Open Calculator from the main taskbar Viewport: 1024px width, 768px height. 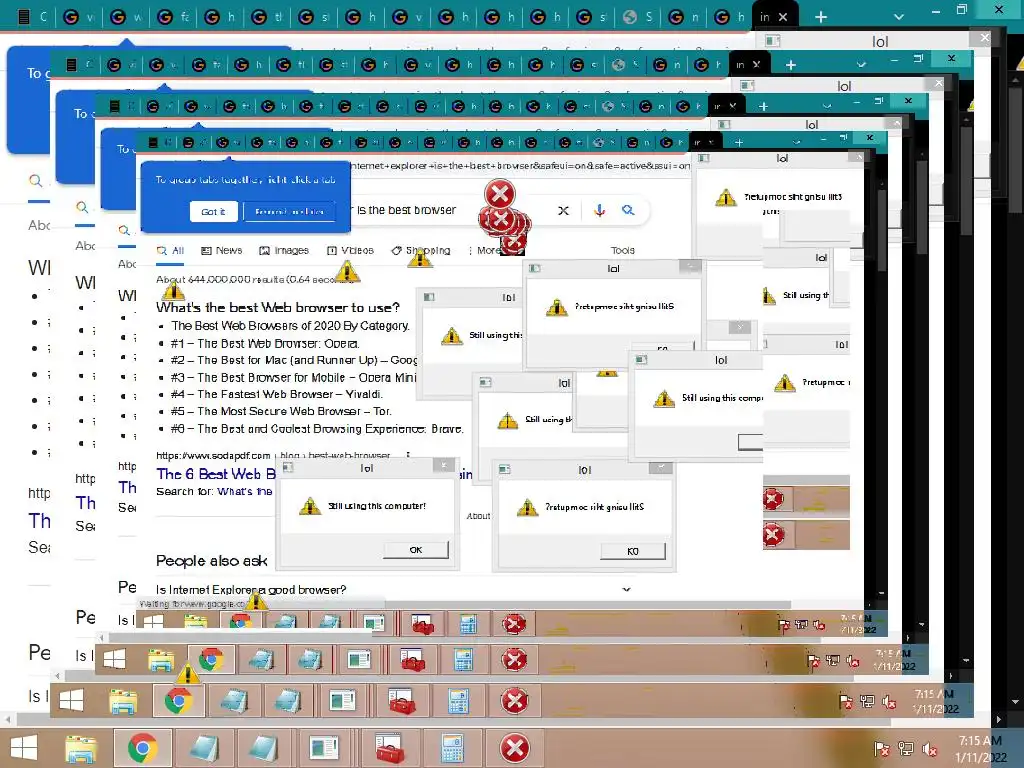[452, 748]
